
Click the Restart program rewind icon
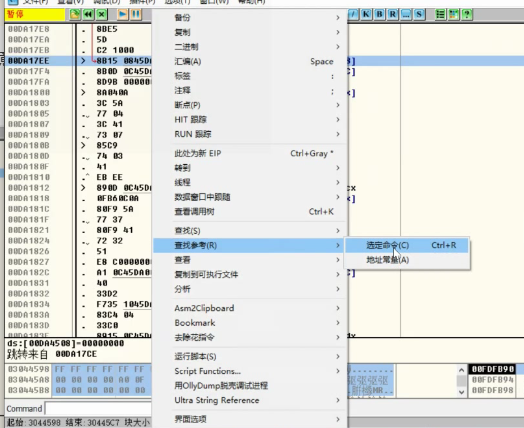click(88, 14)
